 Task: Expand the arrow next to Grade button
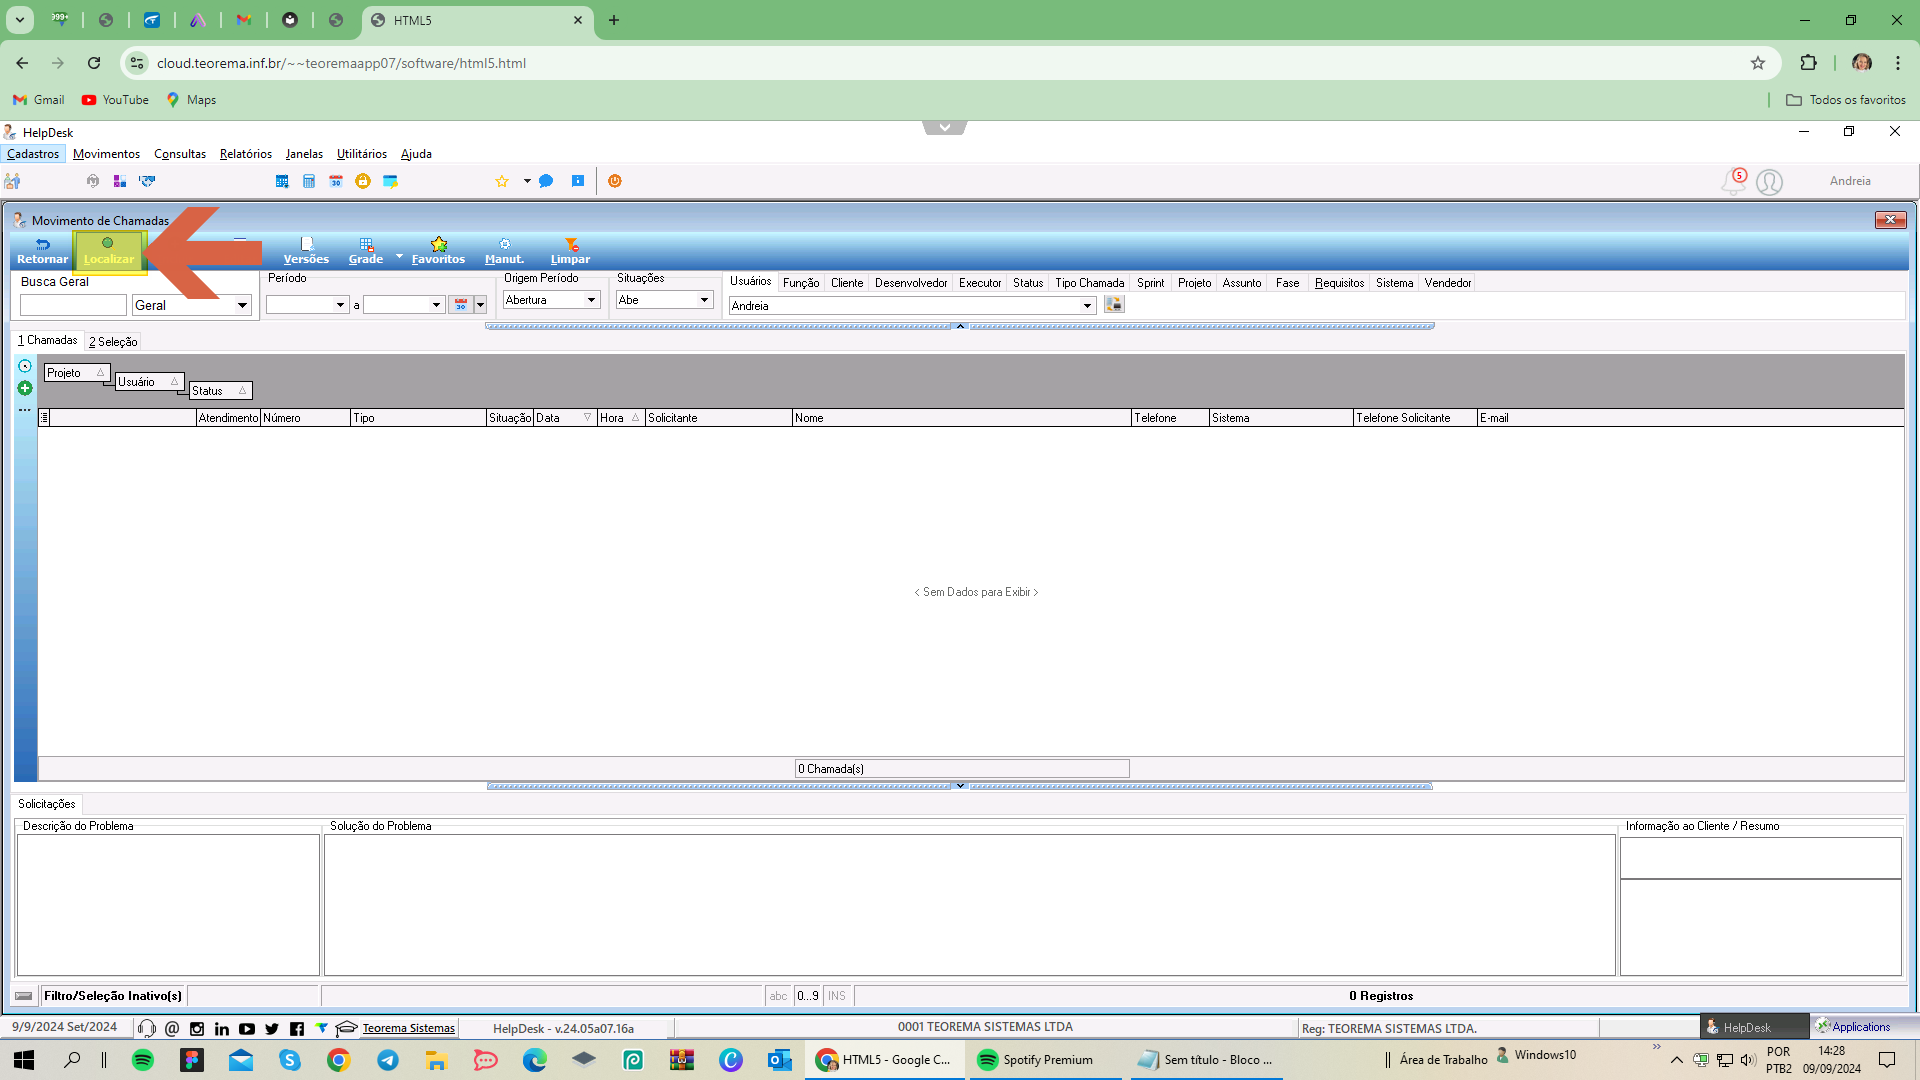coord(399,257)
